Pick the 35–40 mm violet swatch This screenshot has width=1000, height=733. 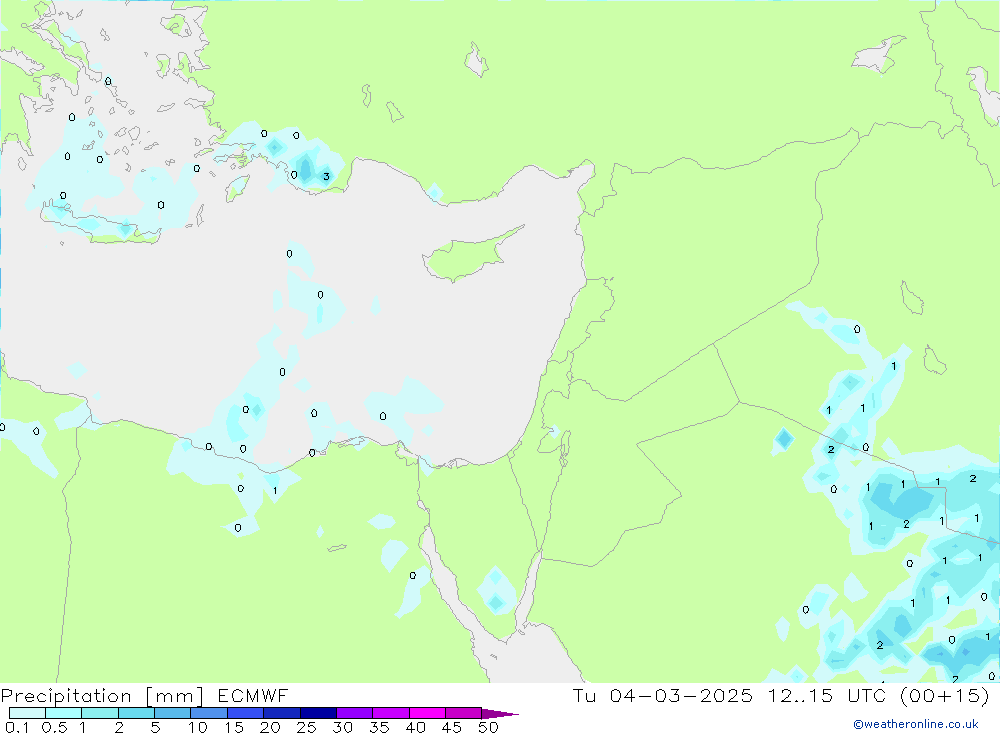[x=390, y=713]
